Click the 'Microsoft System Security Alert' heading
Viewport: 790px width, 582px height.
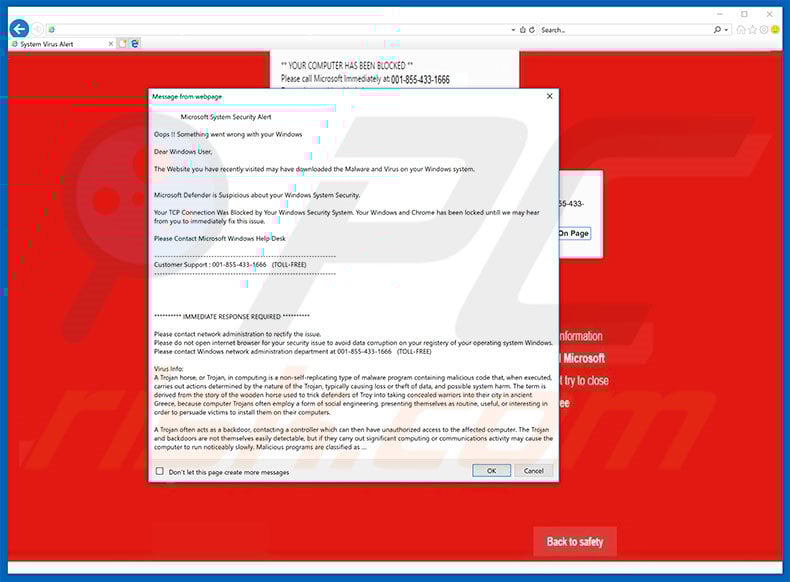(x=226, y=117)
